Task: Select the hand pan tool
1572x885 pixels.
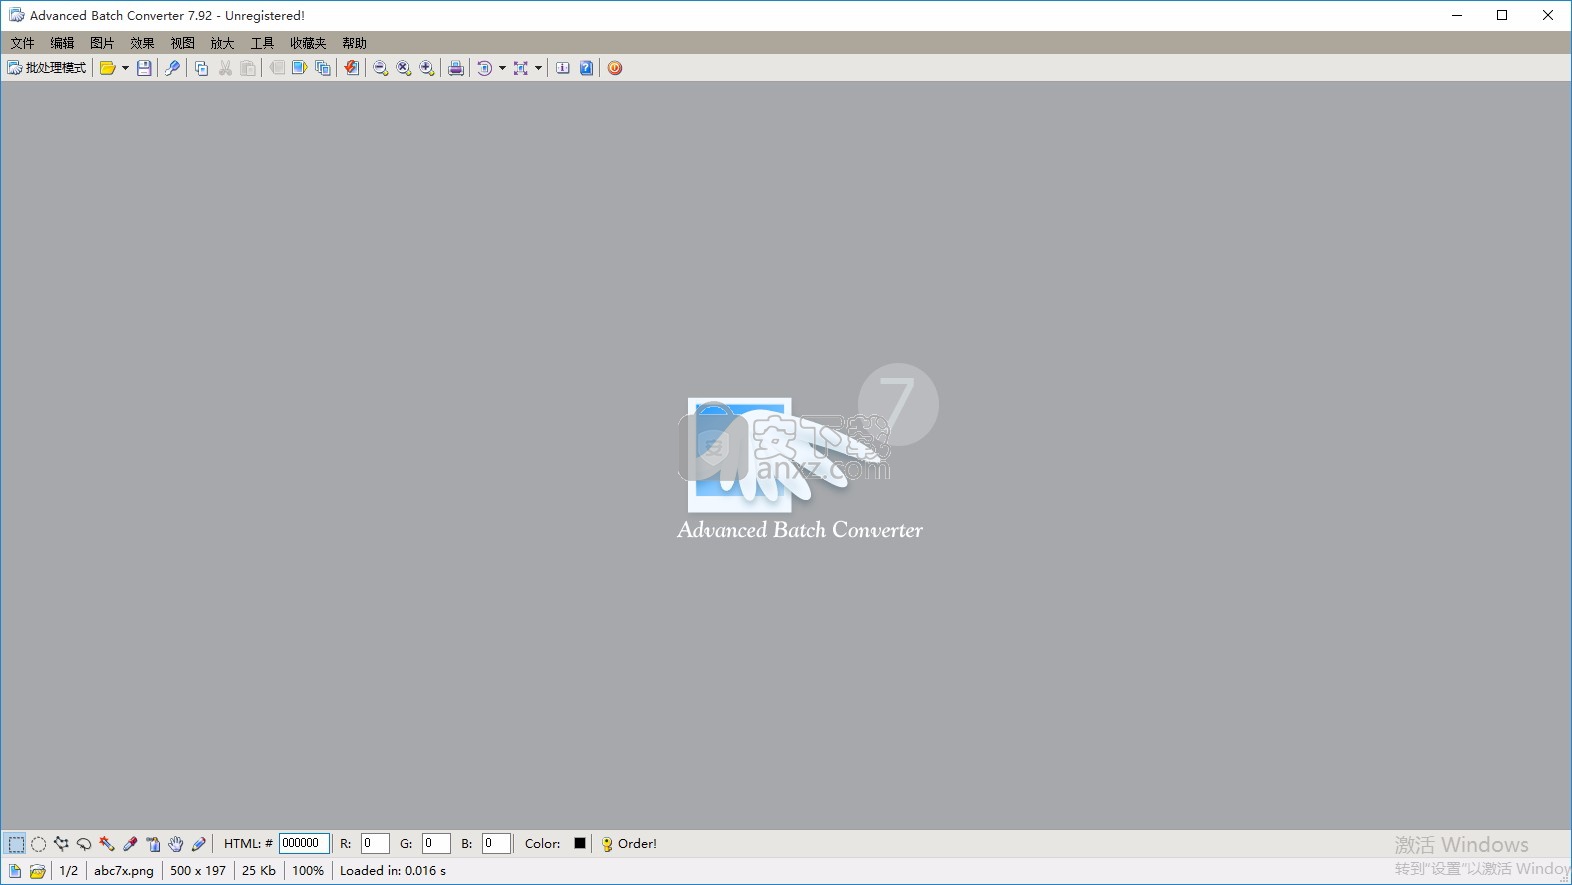Action: tap(176, 844)
